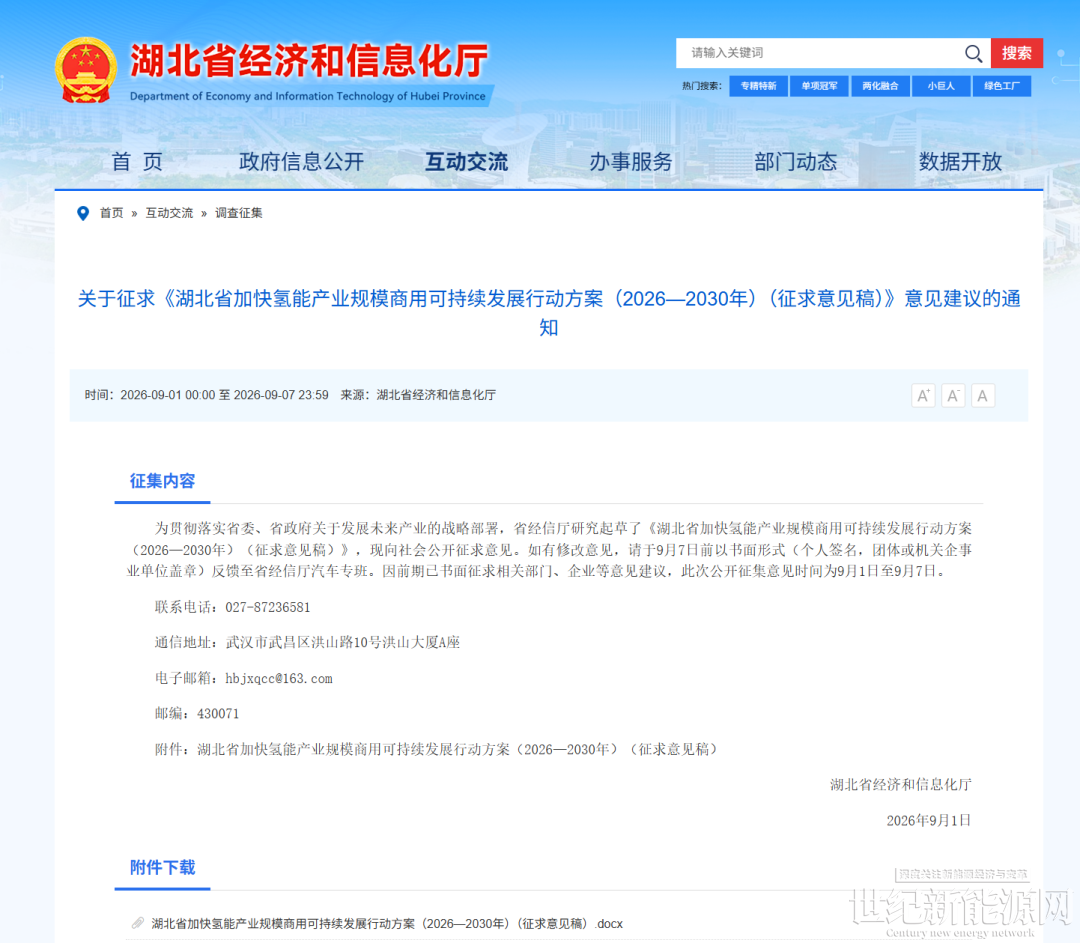Click the breadcrumb location pin icon
The image size is (1080, 943).
[x=83, y=214]
